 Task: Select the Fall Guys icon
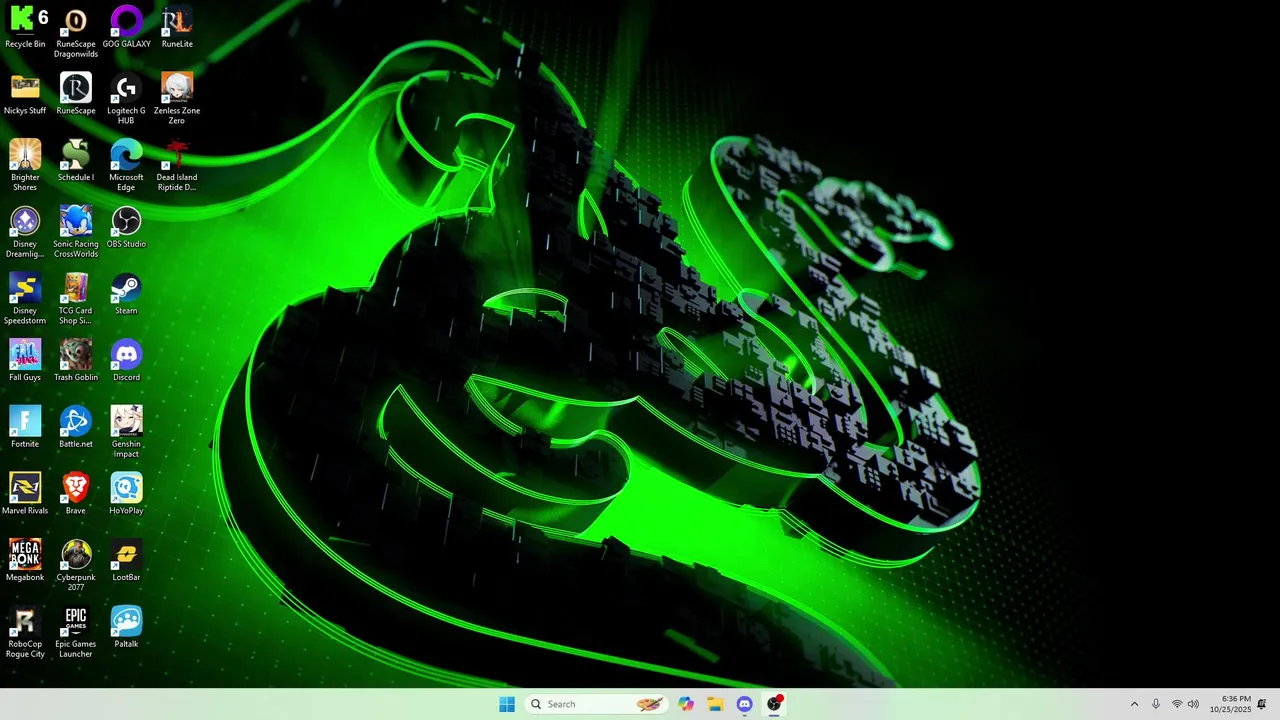tap(25, 361)
